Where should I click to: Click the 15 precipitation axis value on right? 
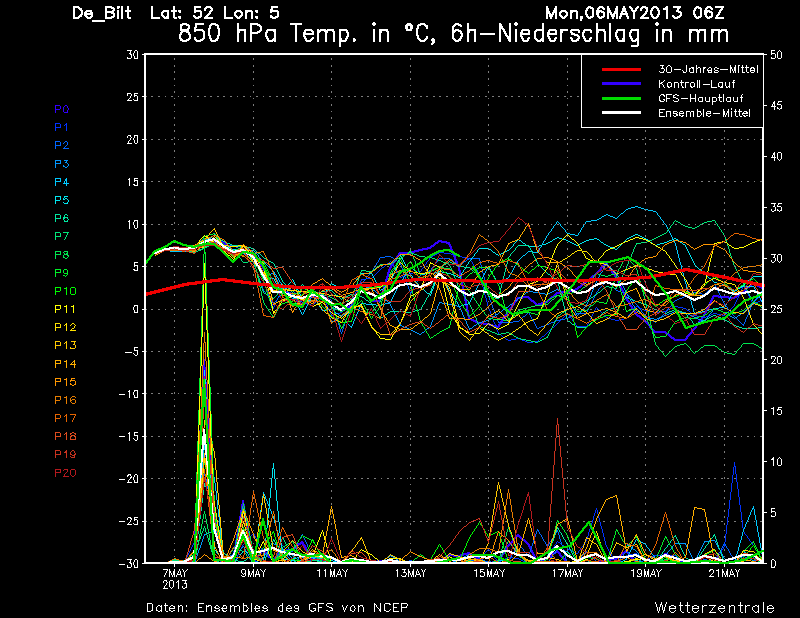click(x=776, y=411)
